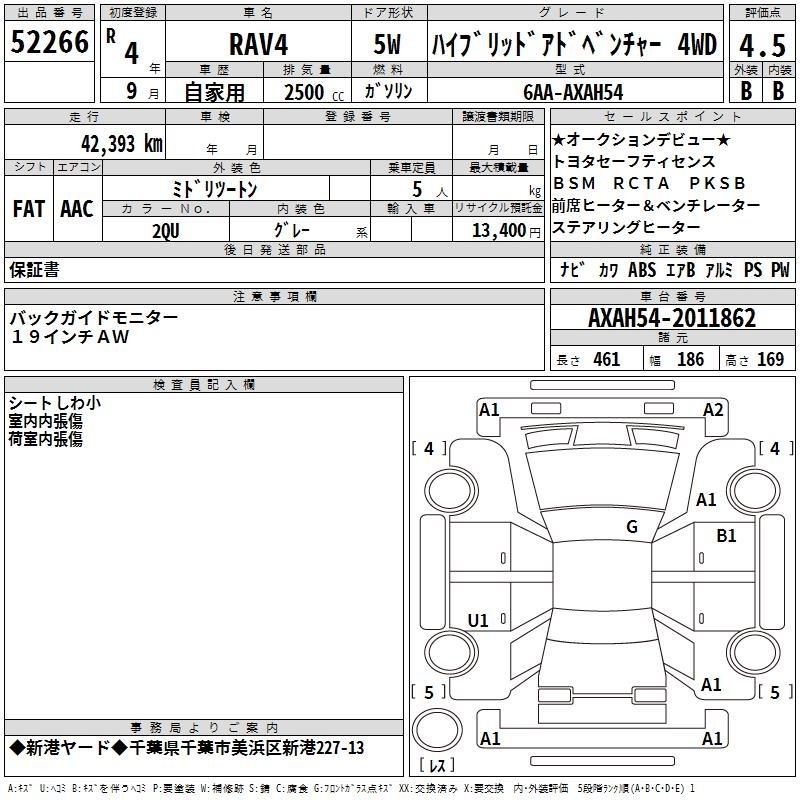This screenshot has height=800, width=800.
Task: Click the lot number 52266
Action: (x=49, y=43)
